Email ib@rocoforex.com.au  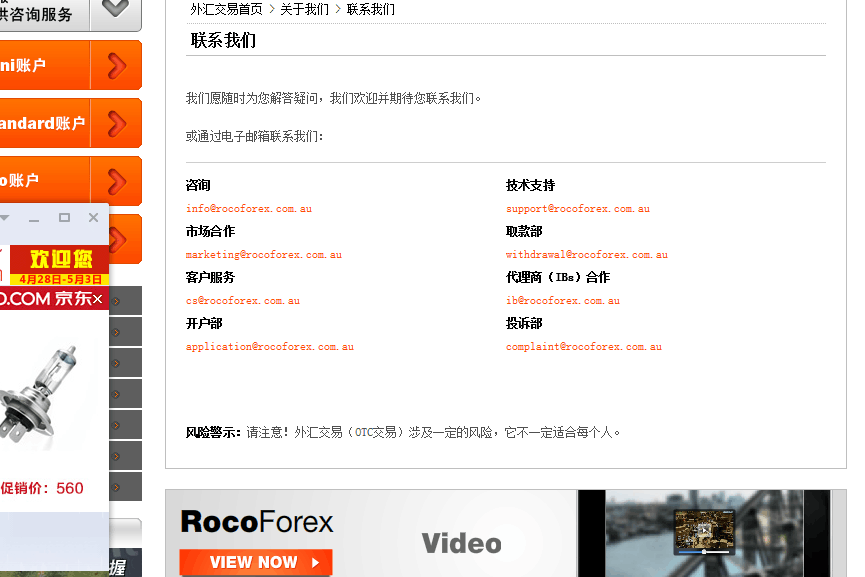click(x=563, y=301)
